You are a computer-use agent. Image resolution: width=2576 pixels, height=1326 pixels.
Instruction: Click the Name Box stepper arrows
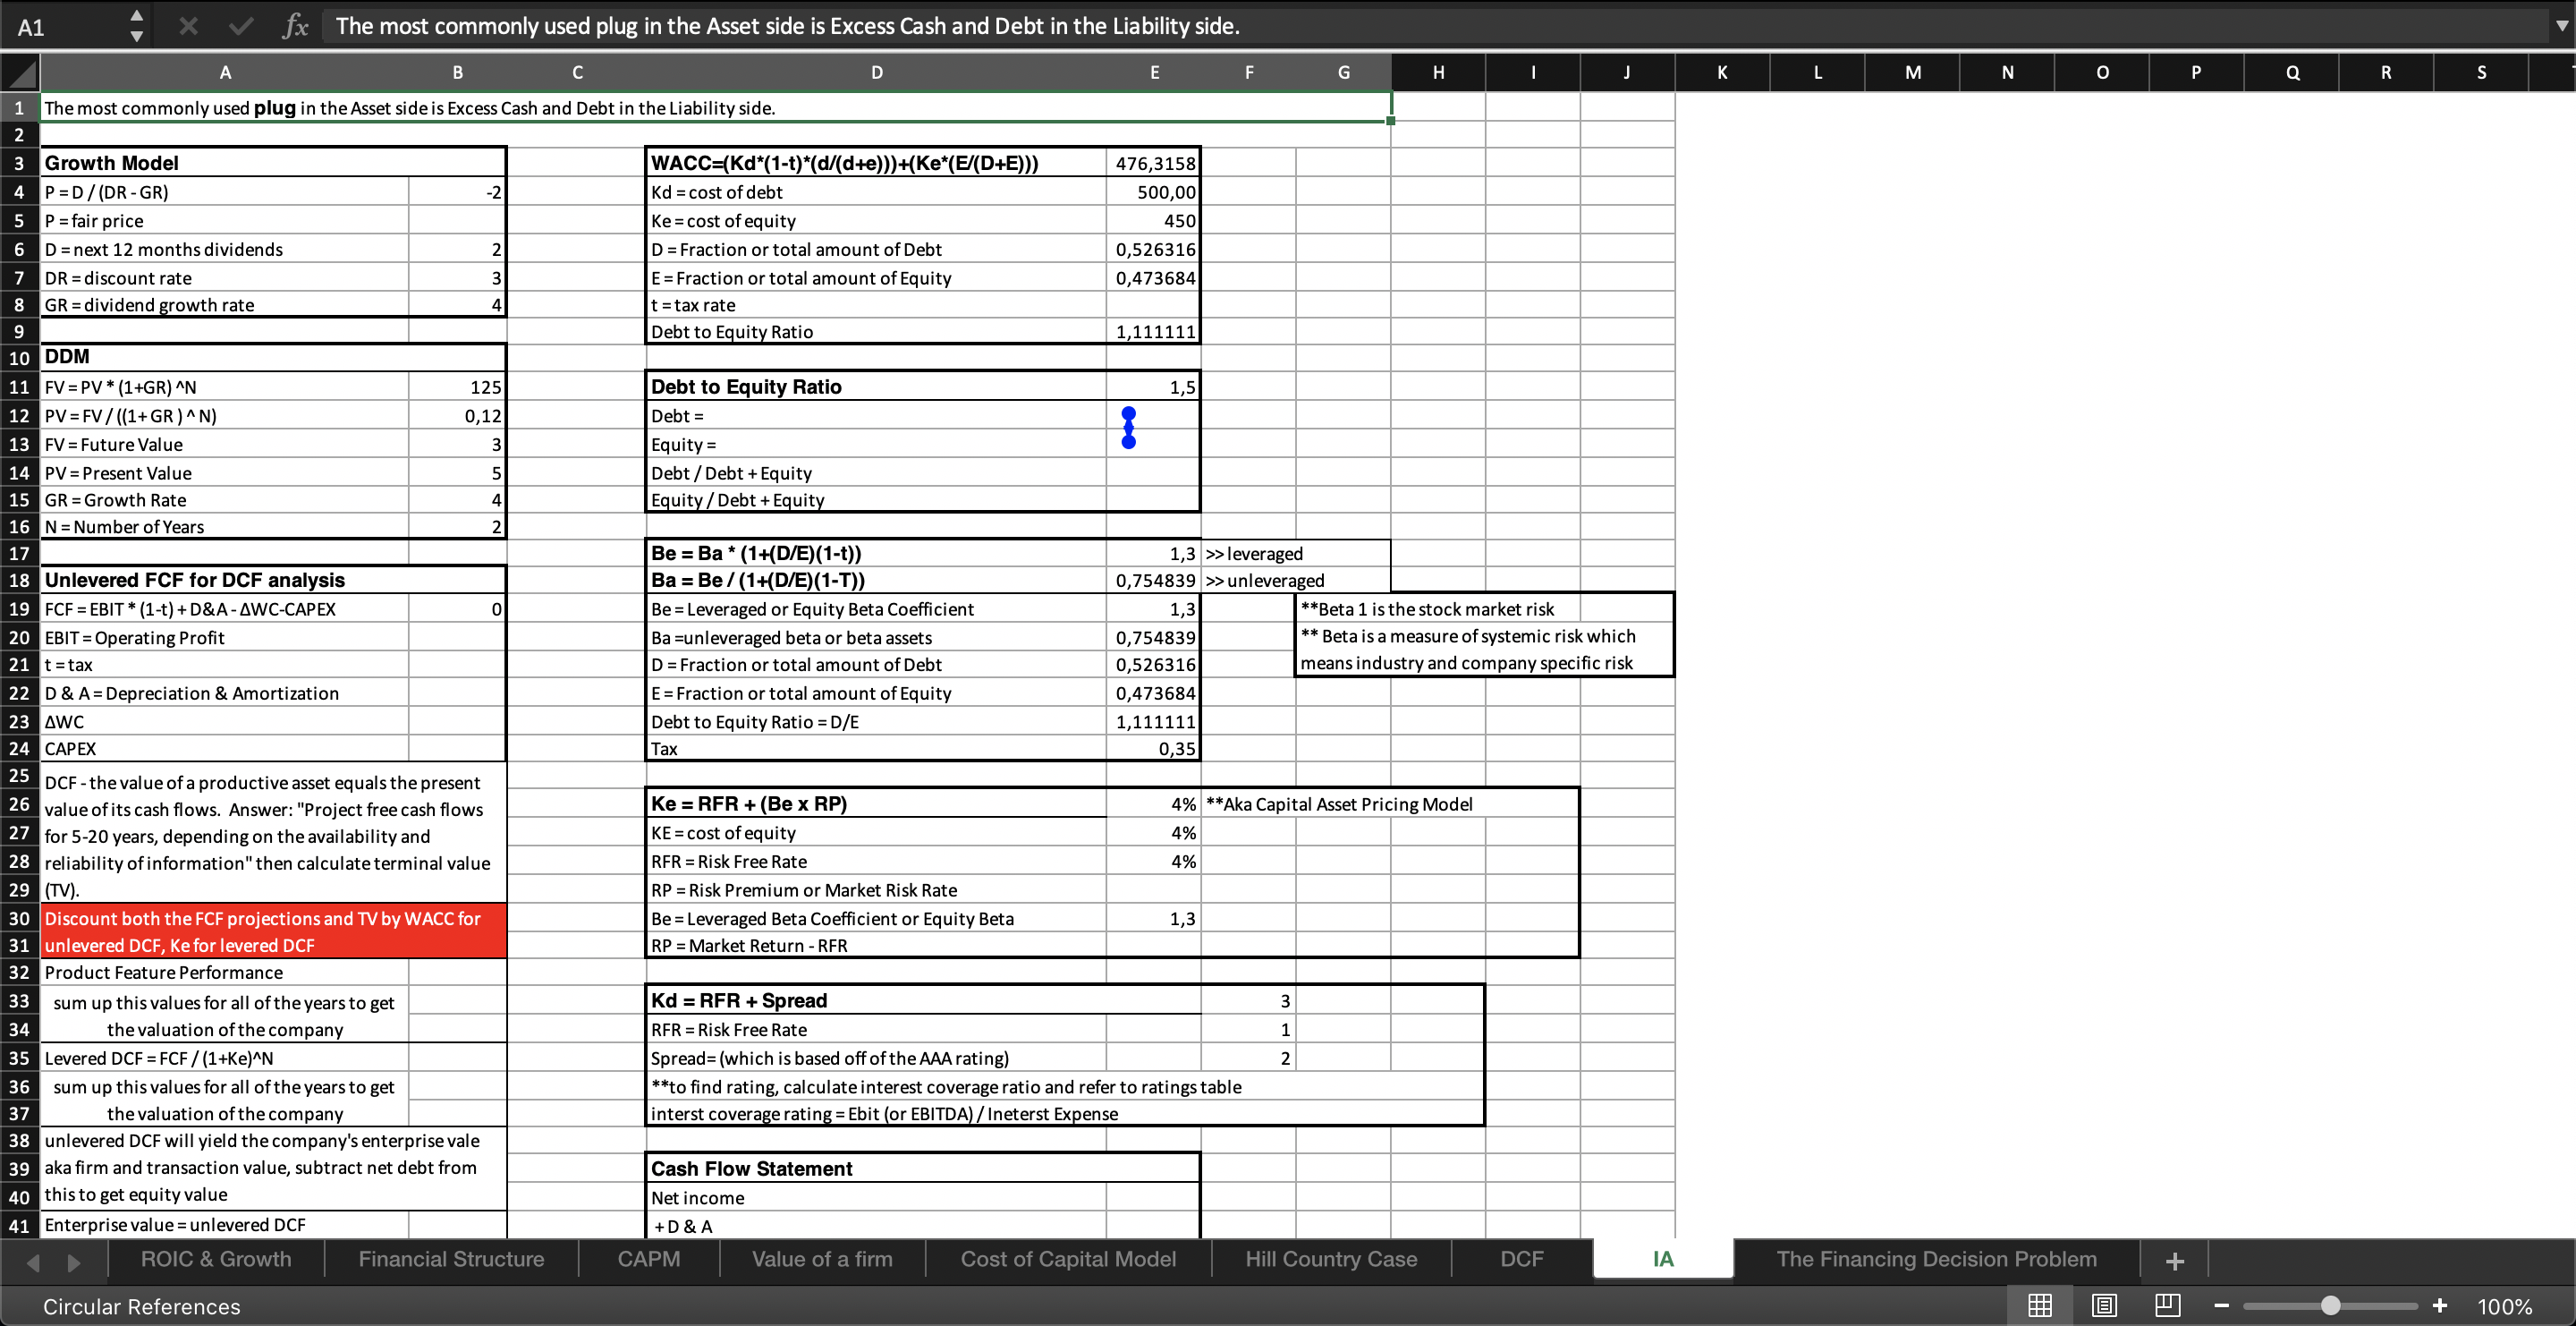(137, 26)
